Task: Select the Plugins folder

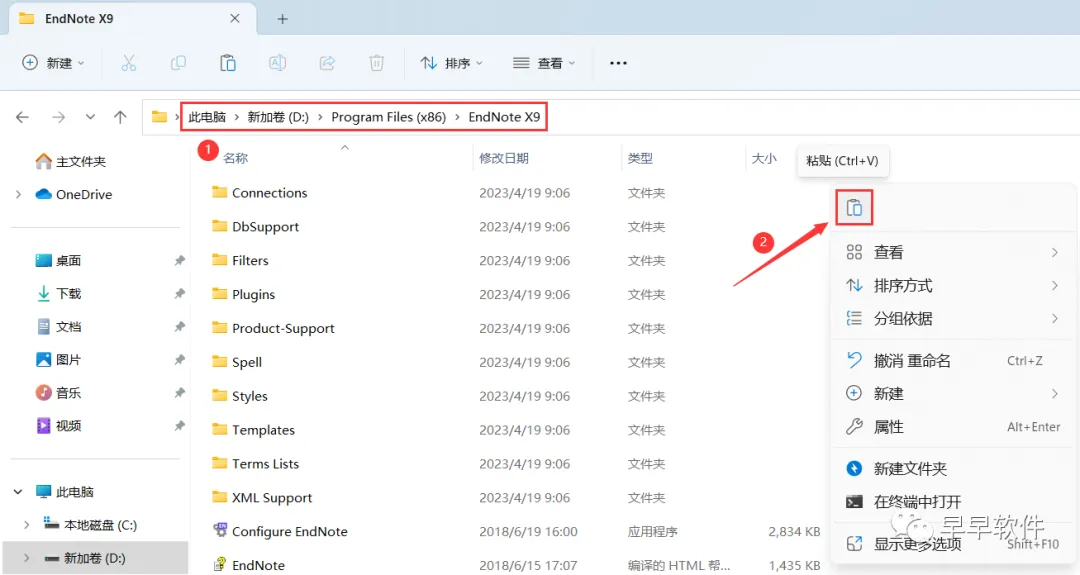Action: click(244, 294)
